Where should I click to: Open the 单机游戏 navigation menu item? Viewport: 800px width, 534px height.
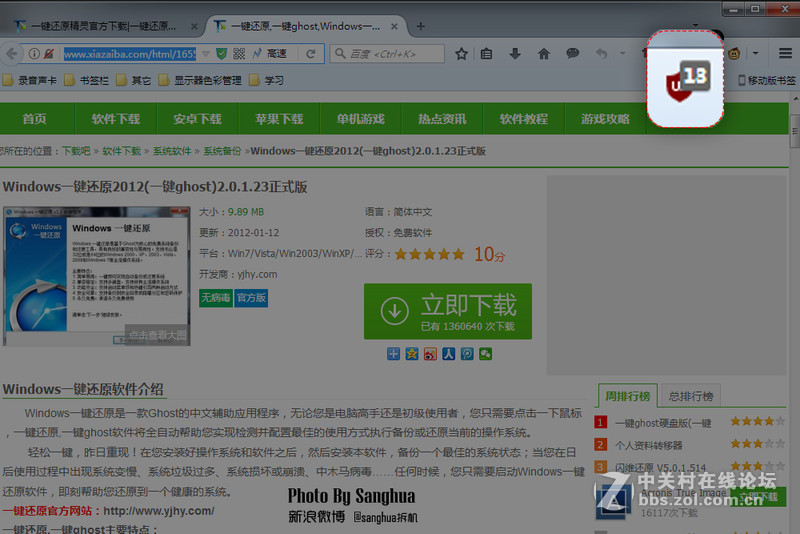click(361, 119)
